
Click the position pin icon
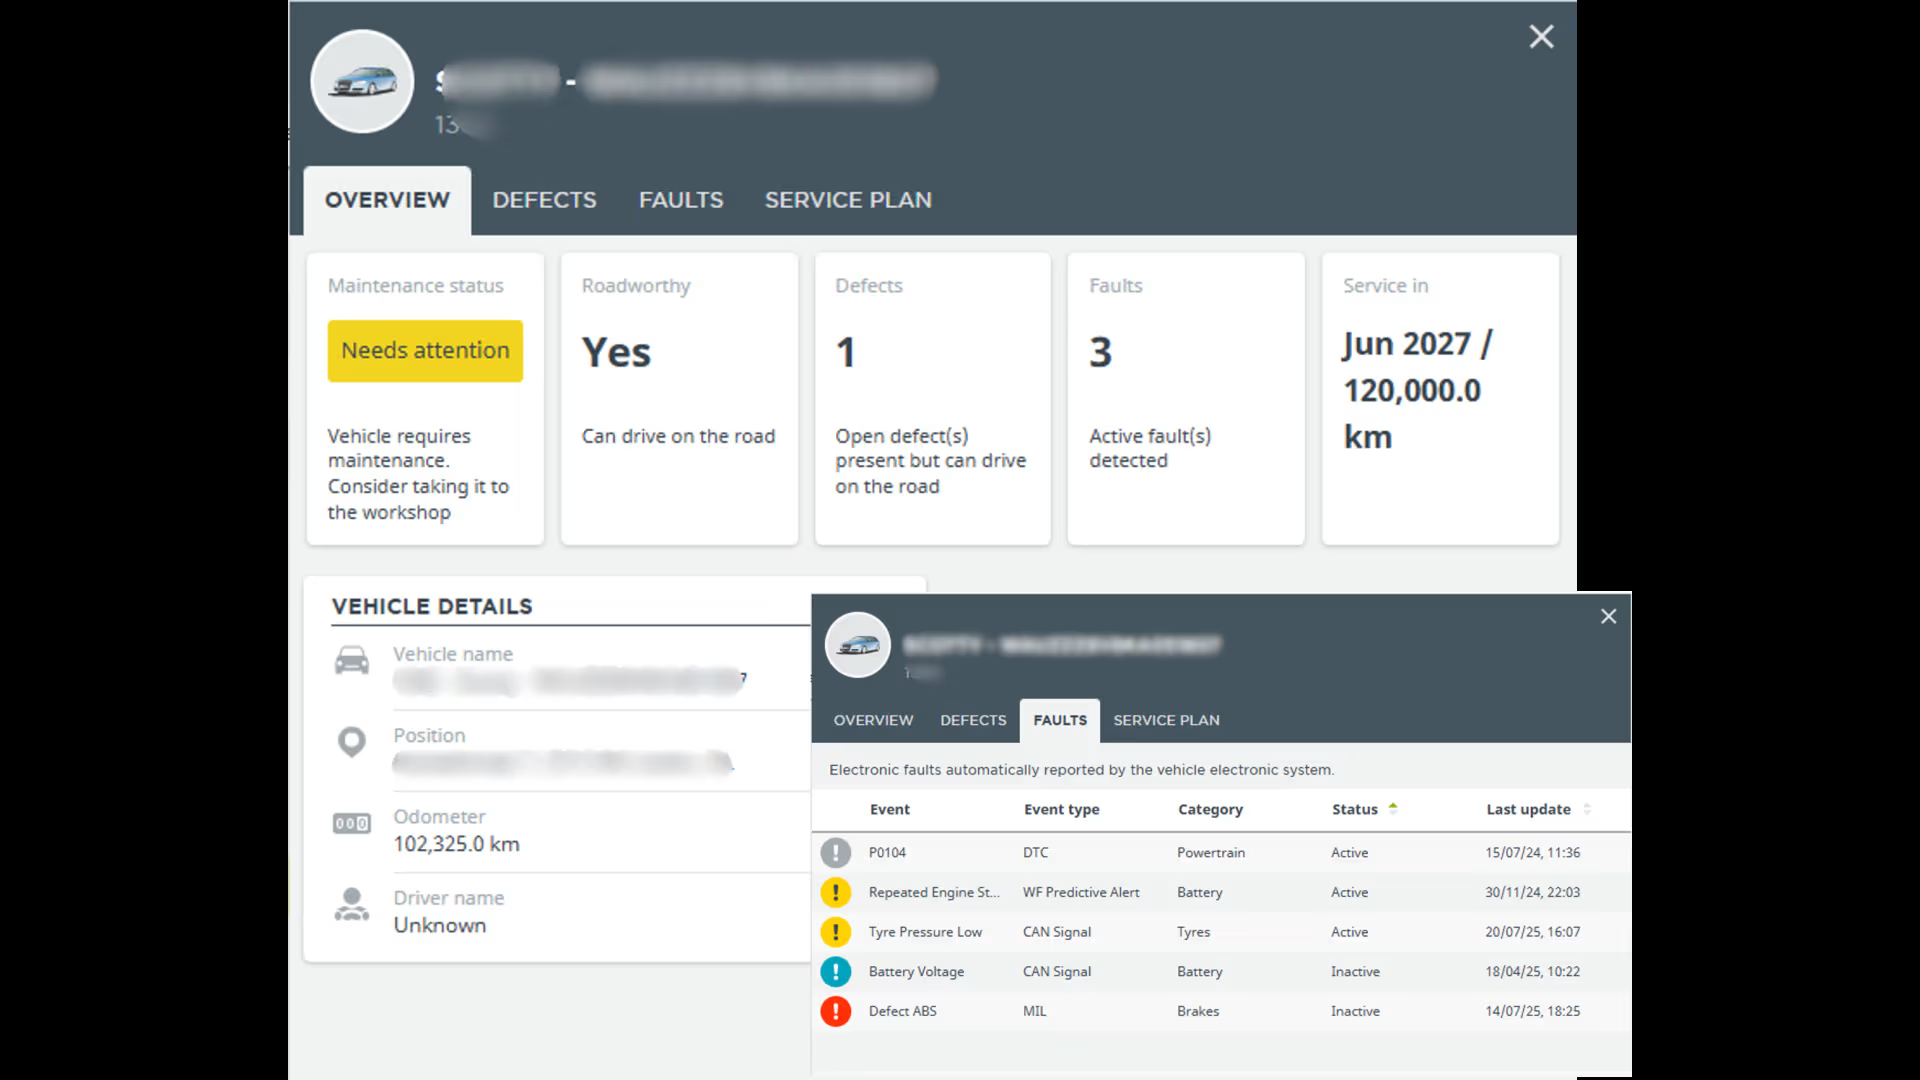point(351,742)
